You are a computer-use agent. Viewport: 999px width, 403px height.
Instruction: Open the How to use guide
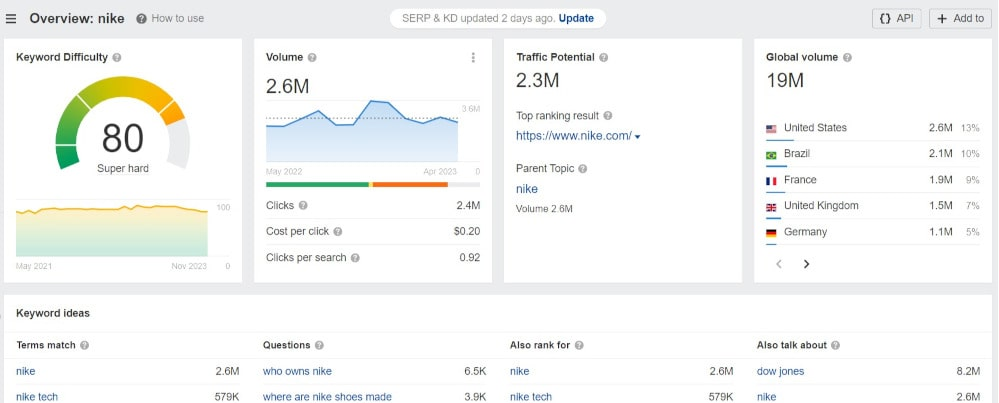point(170,19)
